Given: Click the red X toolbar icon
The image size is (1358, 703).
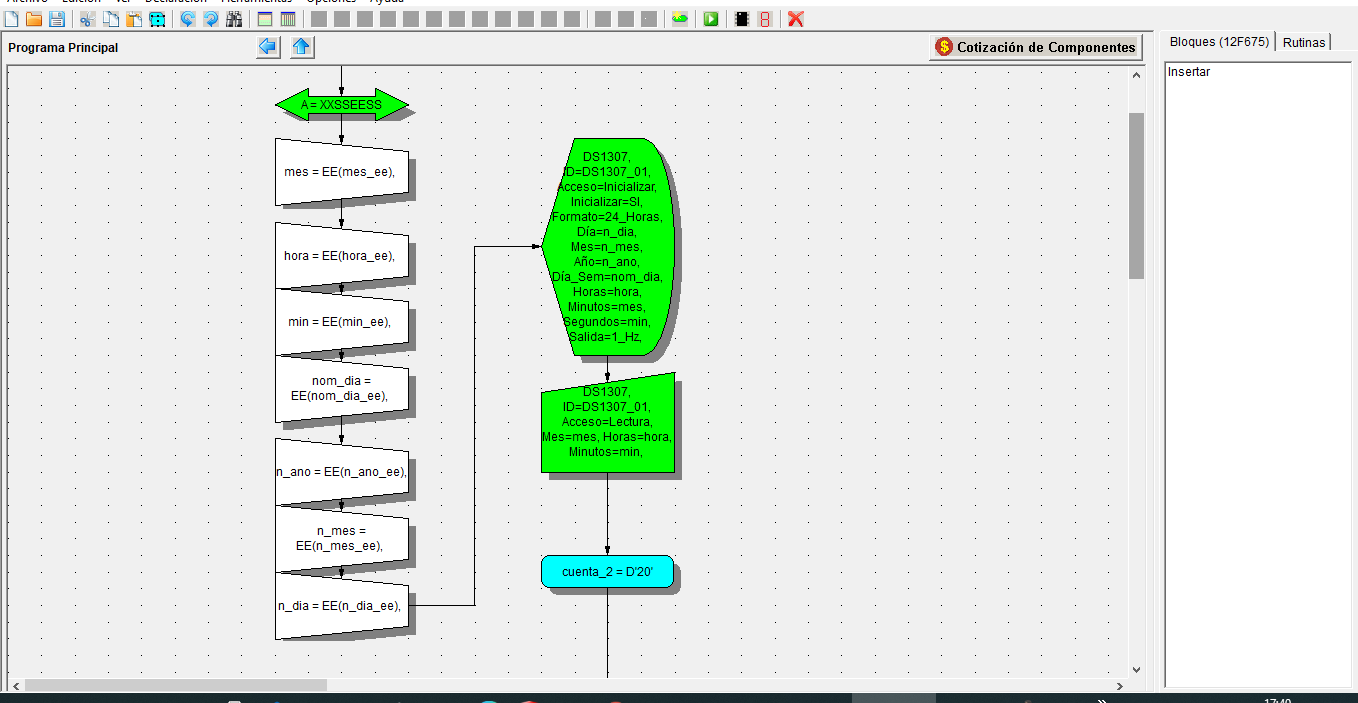Looking at the screenshot, I should [796, 19].
